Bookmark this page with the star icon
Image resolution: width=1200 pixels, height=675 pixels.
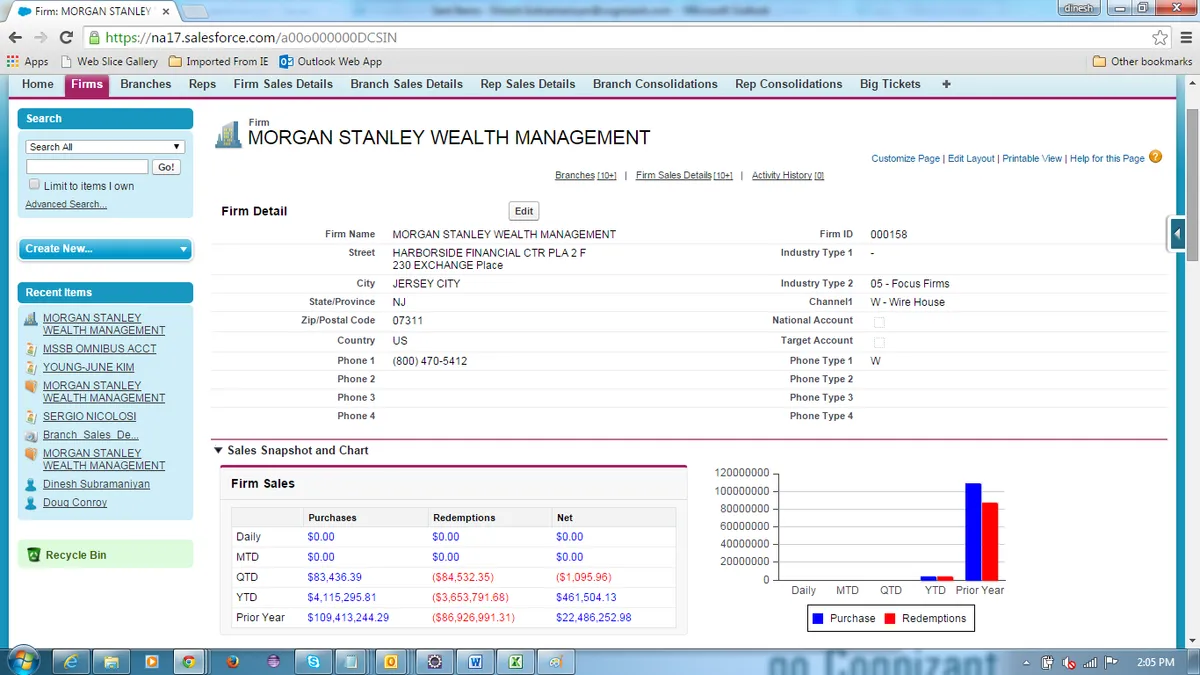coord(1160,37)
